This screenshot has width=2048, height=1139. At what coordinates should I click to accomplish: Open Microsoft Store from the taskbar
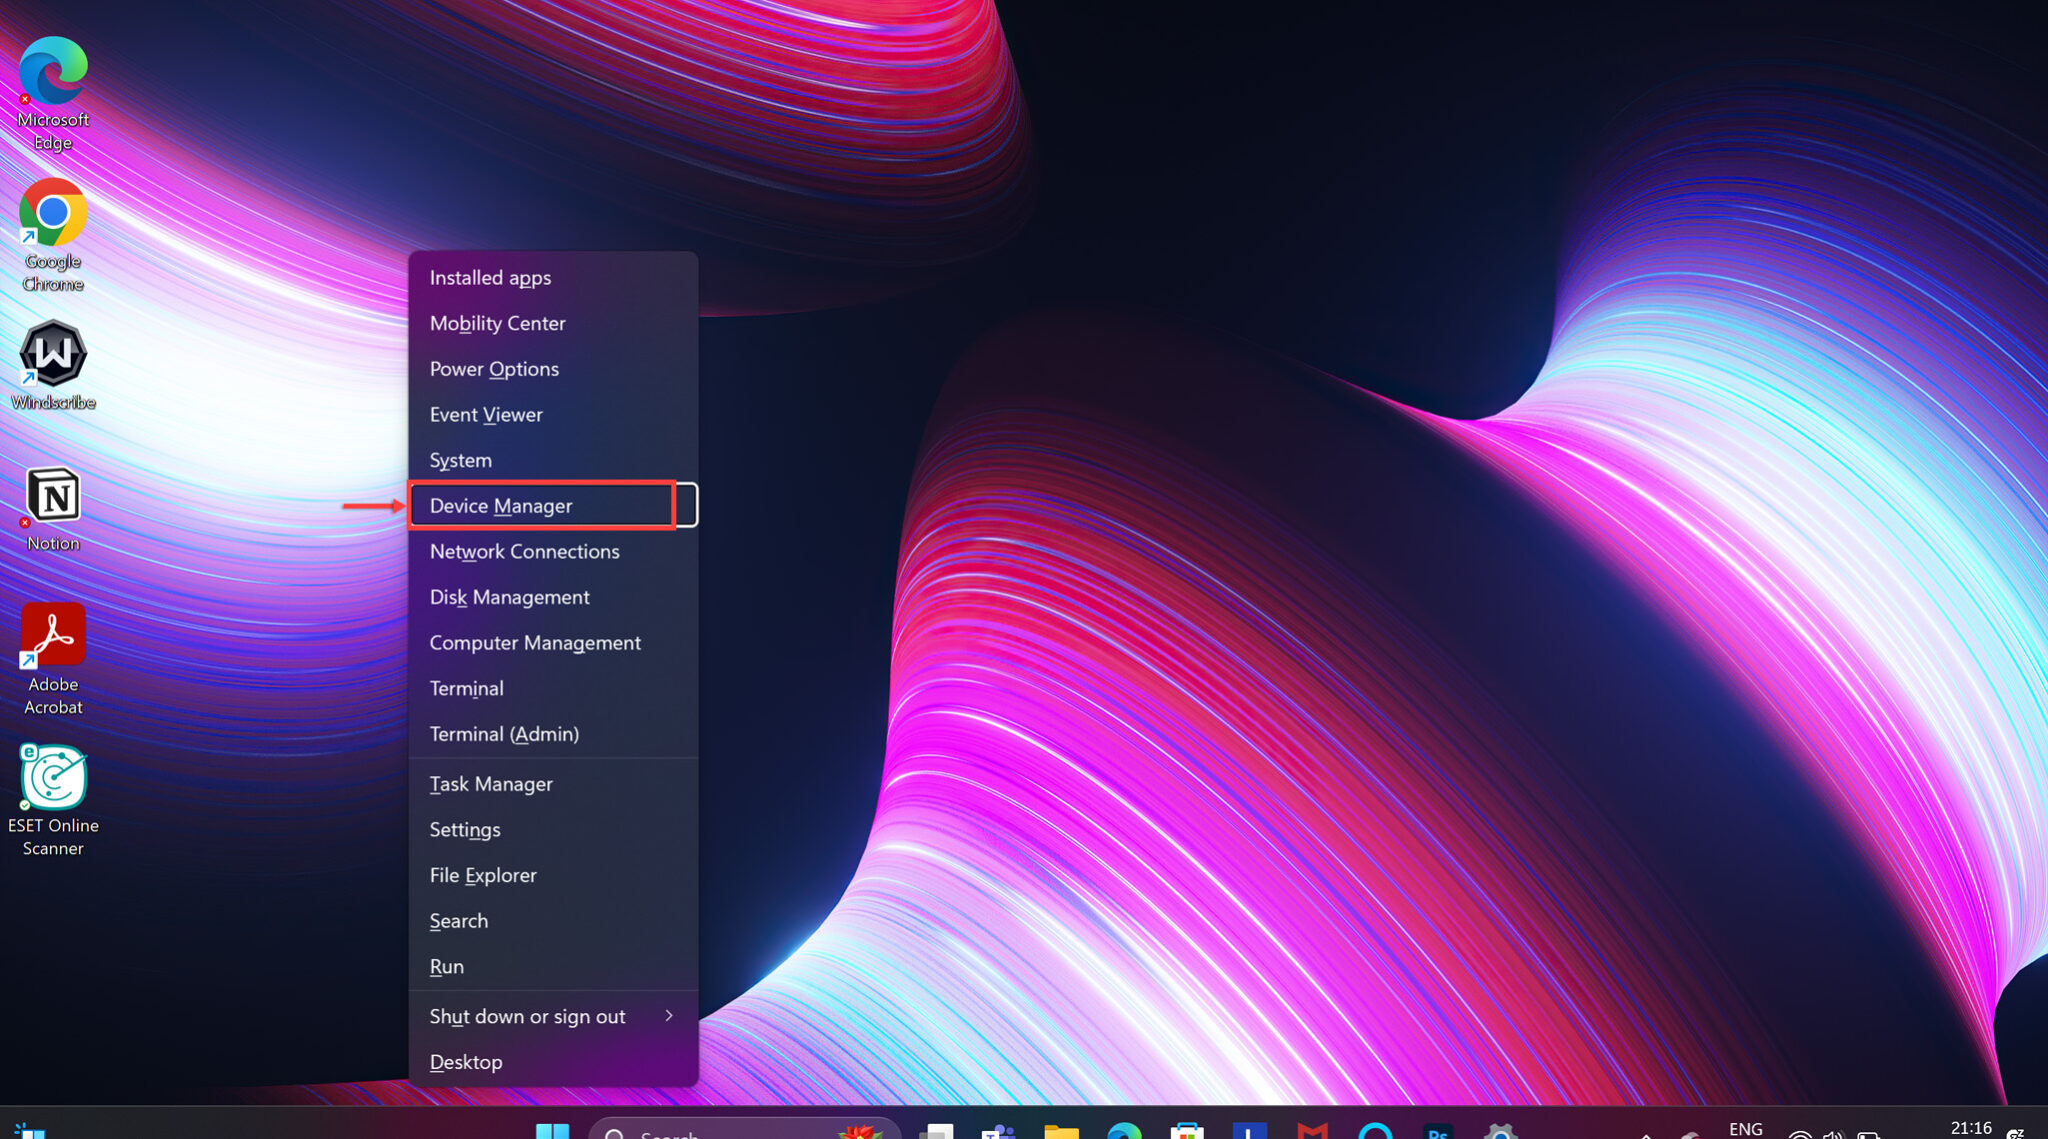(x=1187, y=1131)
